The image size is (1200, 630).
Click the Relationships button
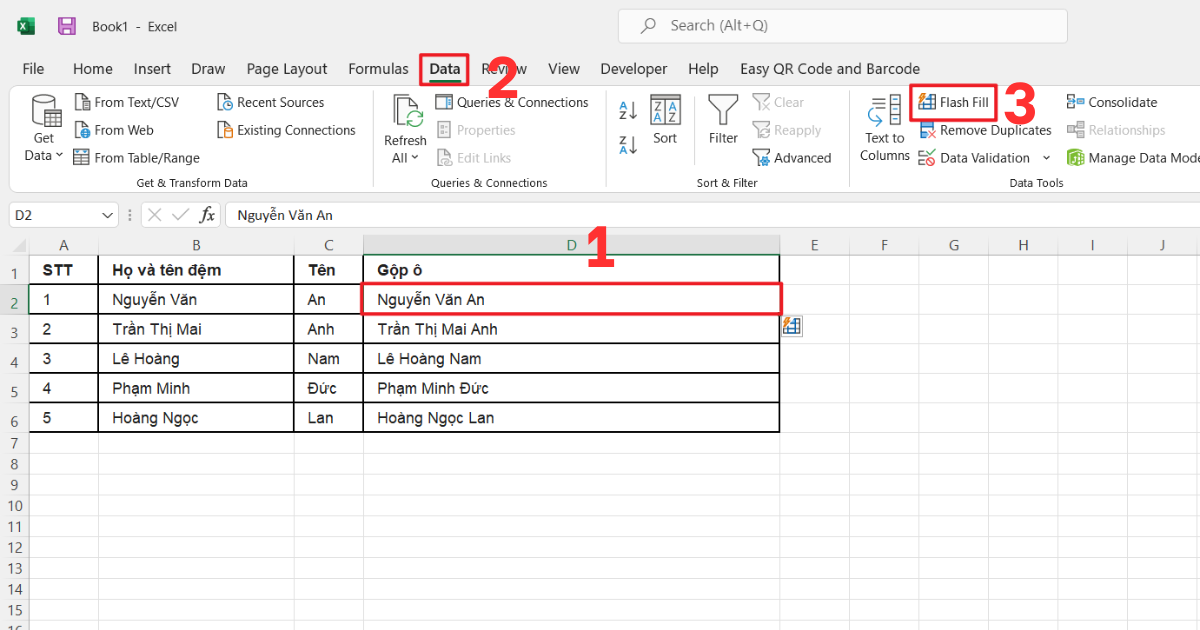[1116, 130]
